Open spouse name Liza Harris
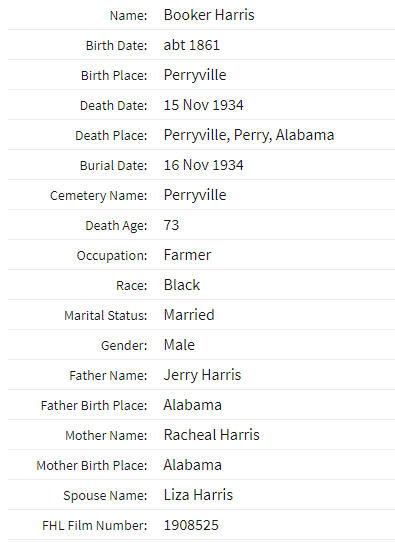The image size is (395, 542). [x=198, y=495]
